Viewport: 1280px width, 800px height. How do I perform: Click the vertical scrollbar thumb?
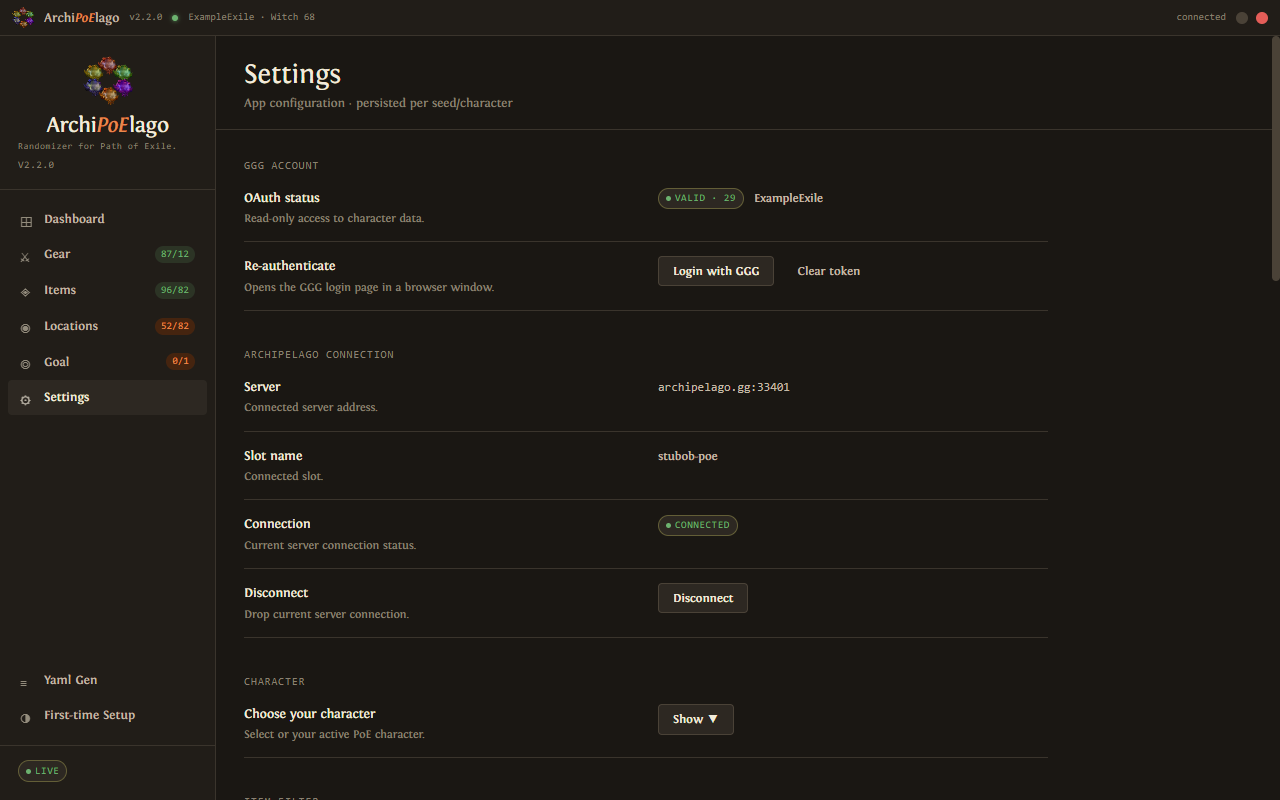click(x=1275, y=158)
